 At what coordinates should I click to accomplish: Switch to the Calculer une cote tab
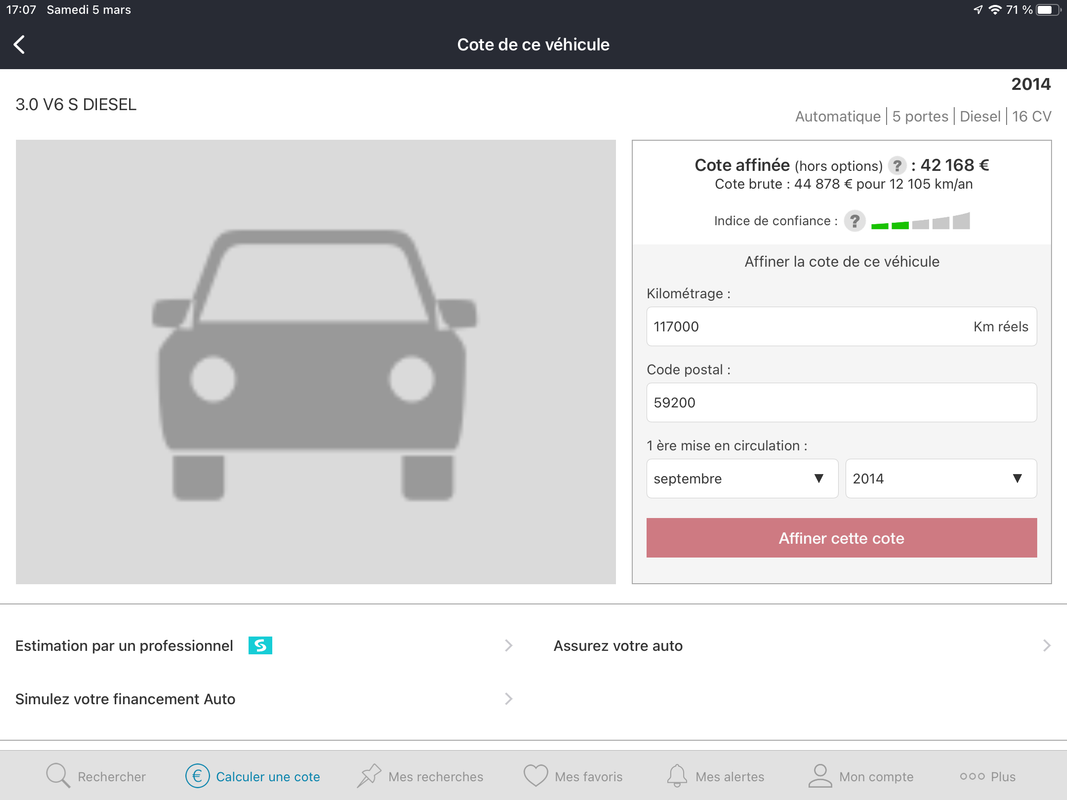[x=252, y=776]
